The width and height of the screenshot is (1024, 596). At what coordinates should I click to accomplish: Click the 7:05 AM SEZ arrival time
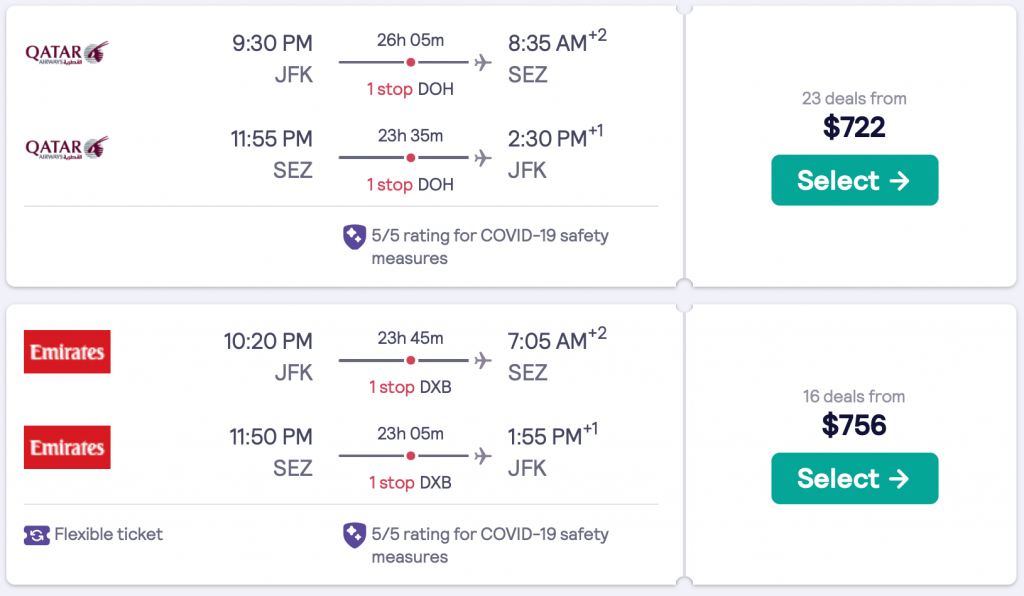coord(546,342)
